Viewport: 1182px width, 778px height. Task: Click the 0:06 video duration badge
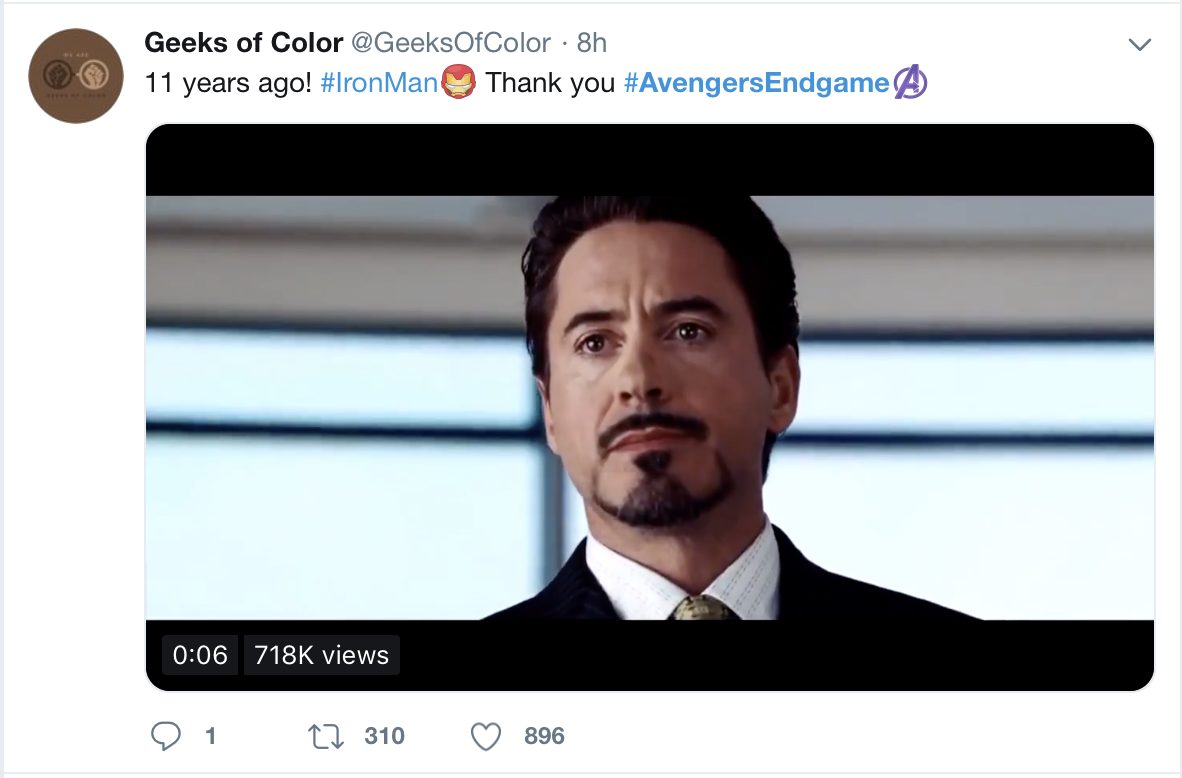pos(200,655)
